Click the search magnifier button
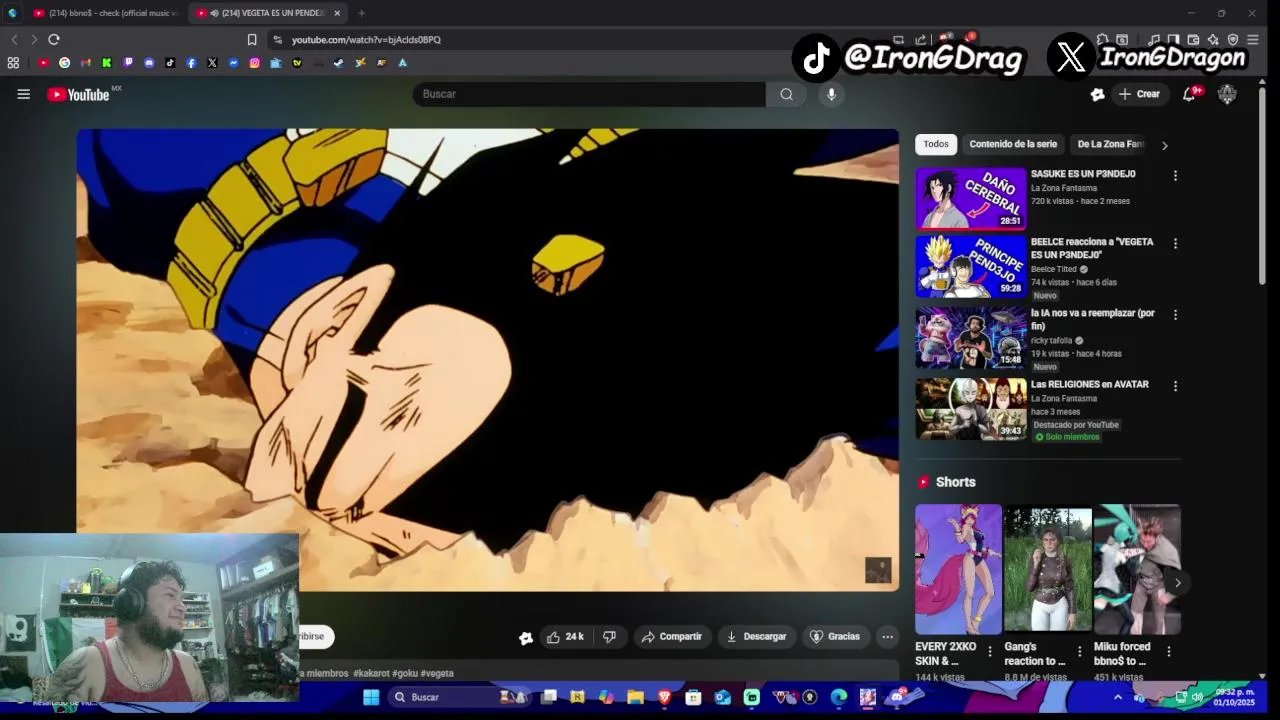This screenshot has height=720, width=1280. pos(786,94)
